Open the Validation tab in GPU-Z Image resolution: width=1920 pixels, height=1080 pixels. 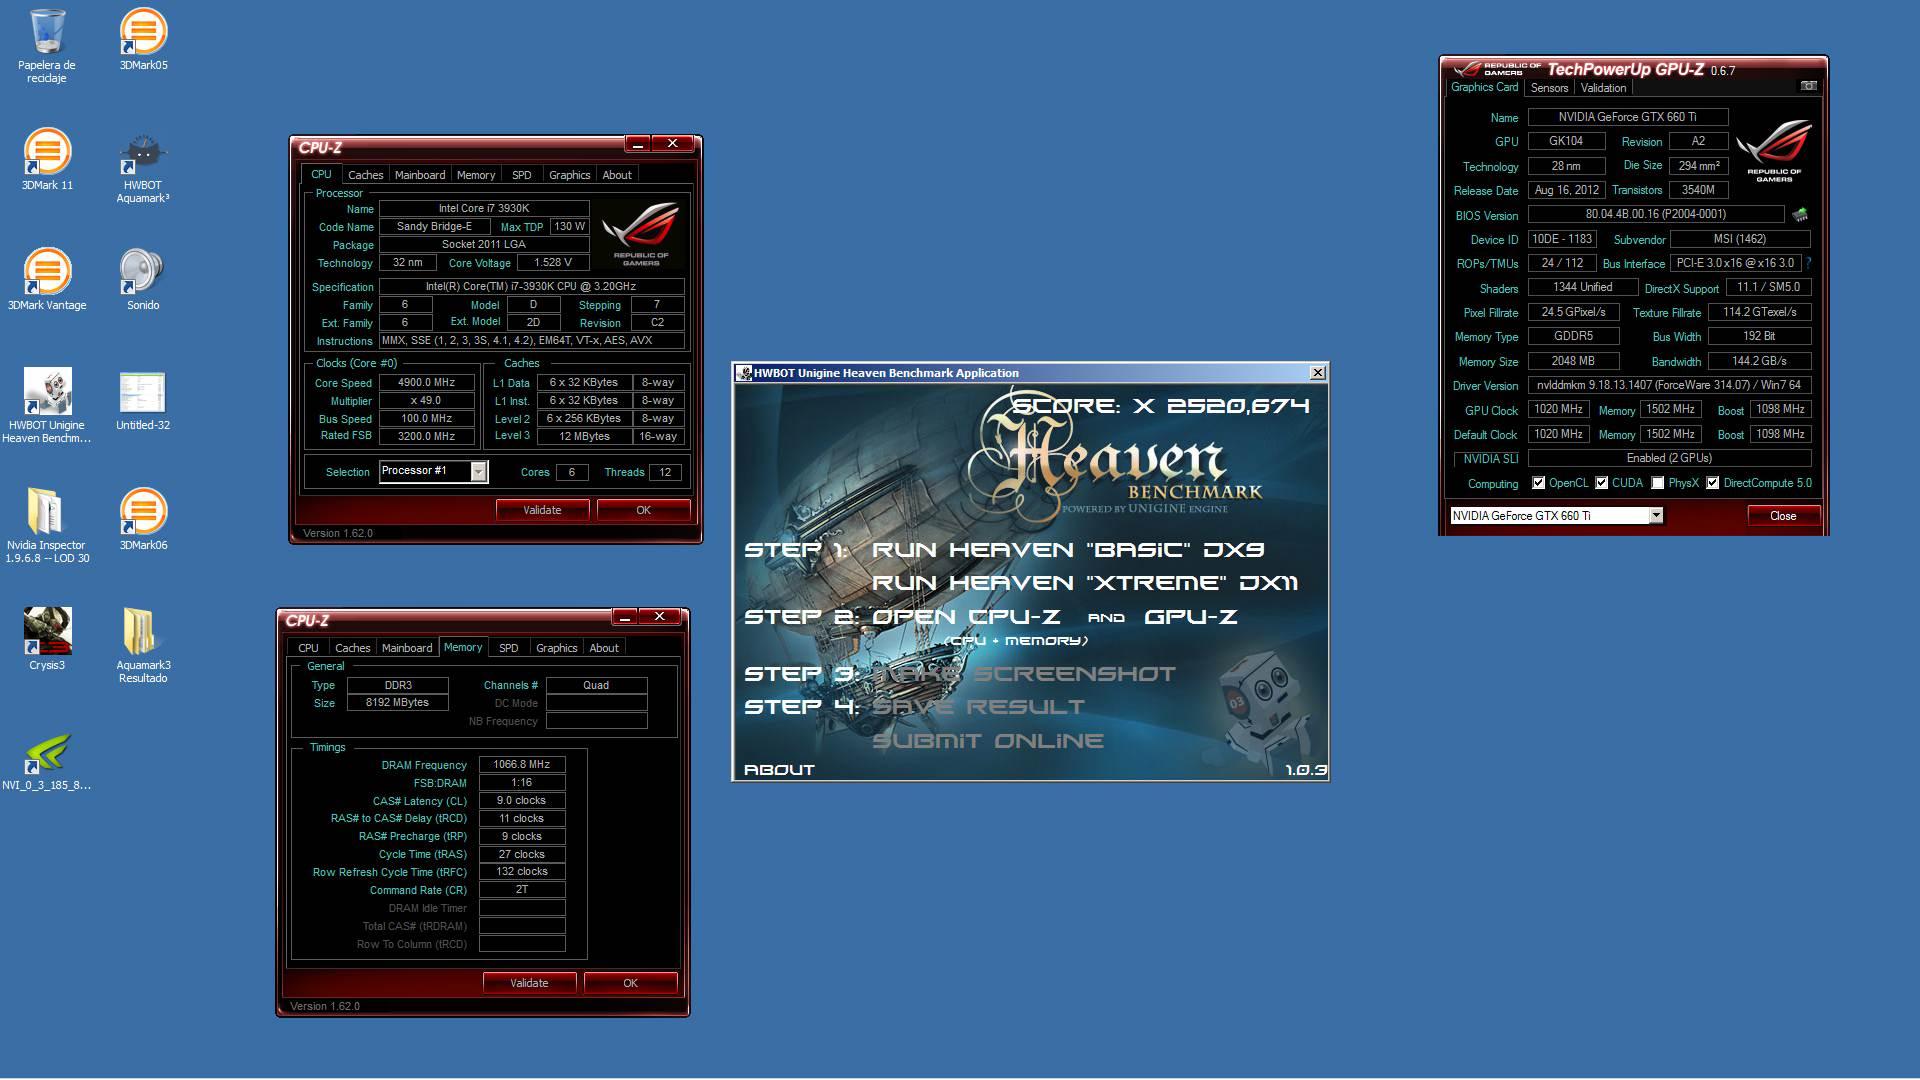coord(1603,88)
